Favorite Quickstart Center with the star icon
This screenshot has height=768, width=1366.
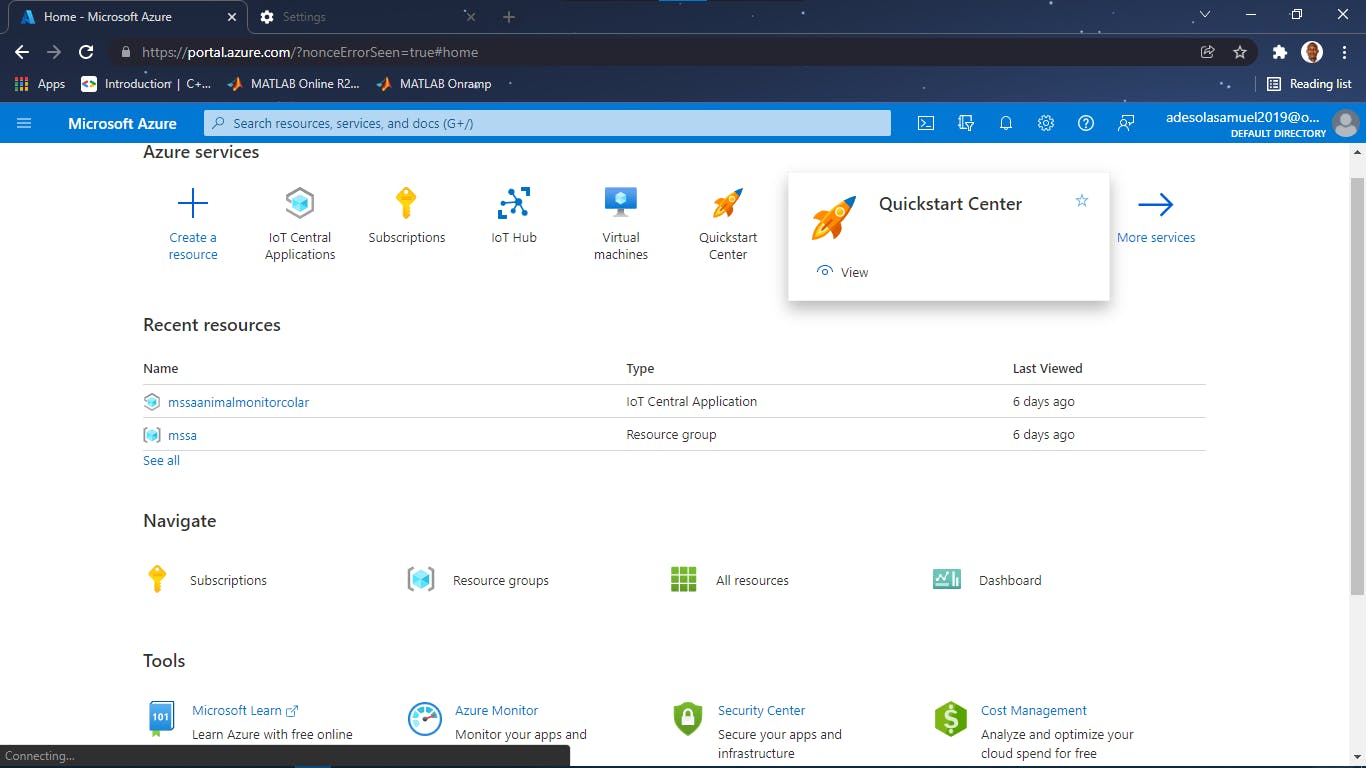[1081, 201]
